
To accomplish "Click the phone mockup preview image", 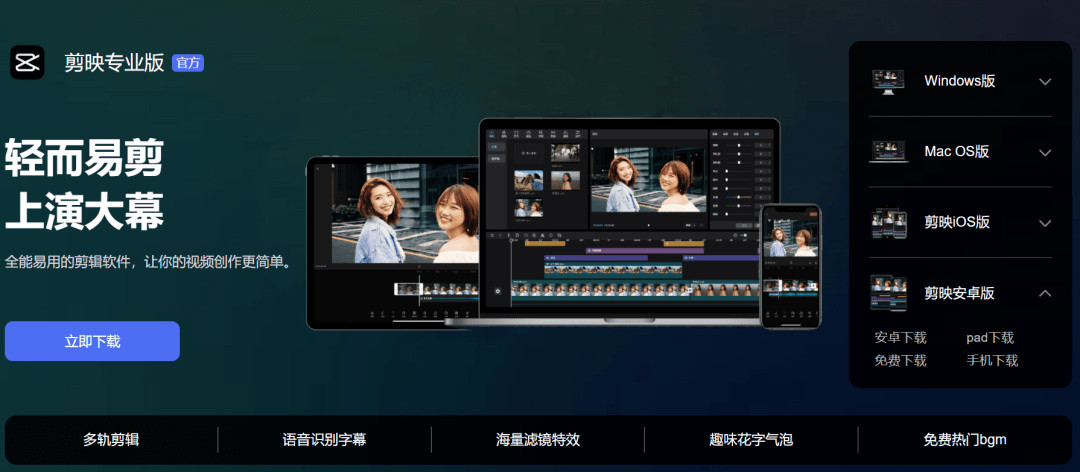I will (x=791, y=266).
